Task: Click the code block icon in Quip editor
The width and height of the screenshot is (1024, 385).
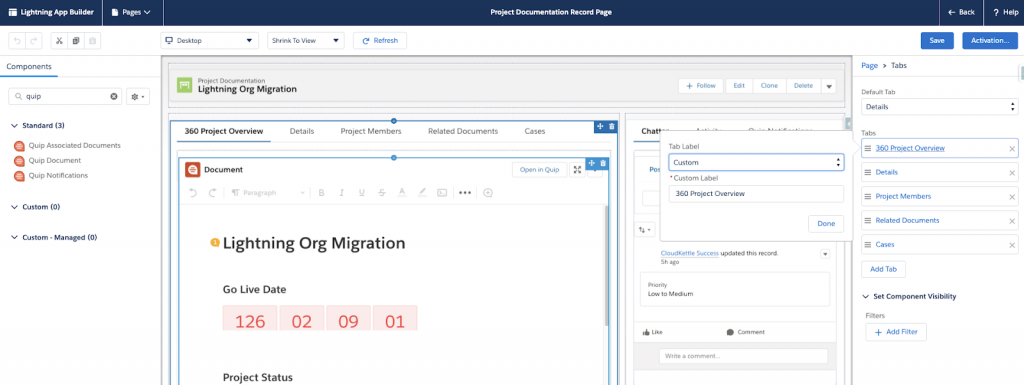Action: pyautogui.click(x=442, y=192)
